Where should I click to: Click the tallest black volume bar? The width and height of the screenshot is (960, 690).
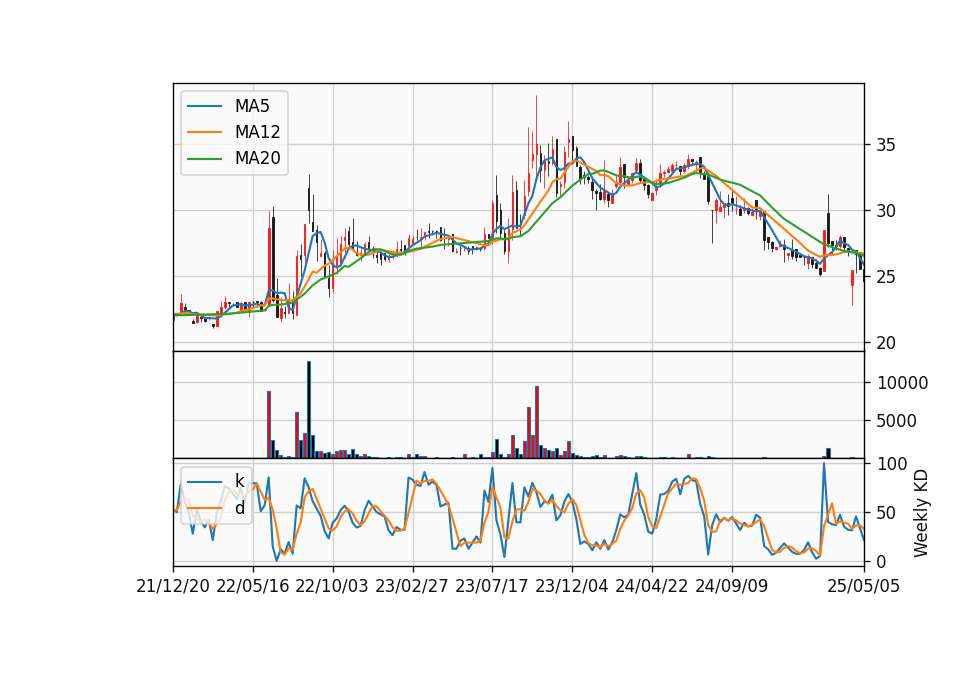[x=309, y=410]
